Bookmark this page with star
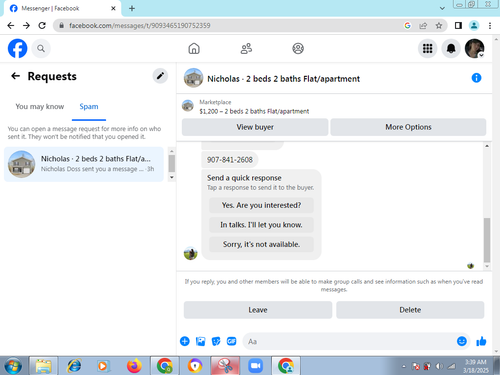This screenshot has width=500, height=375. pyautogui.click(x=439, y=26)
